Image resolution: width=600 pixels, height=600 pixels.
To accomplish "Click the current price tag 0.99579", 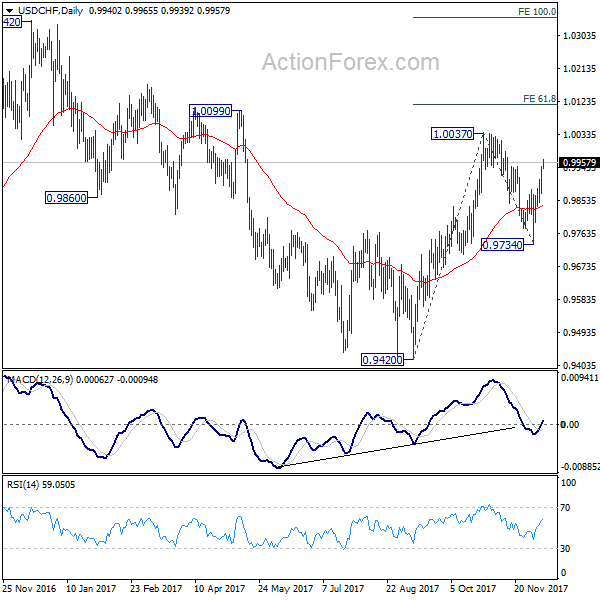I will click(x=579, y=163).
